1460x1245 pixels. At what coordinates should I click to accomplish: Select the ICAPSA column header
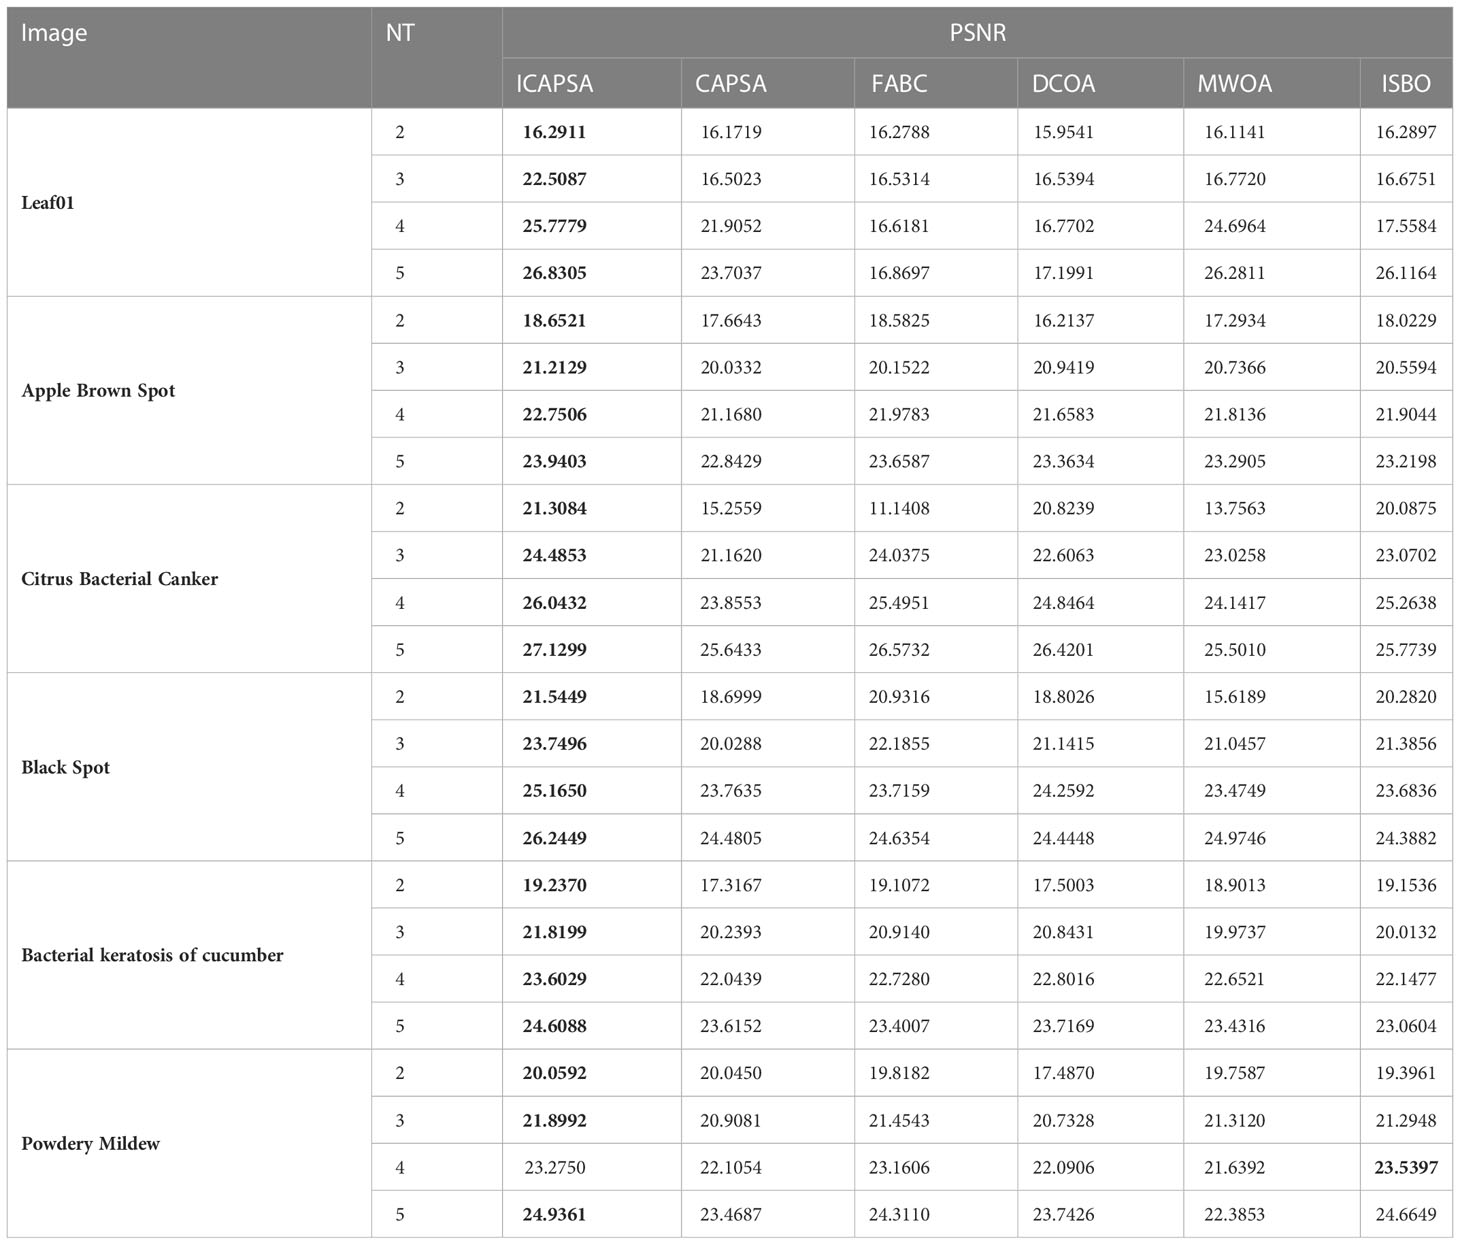(554, 84)
